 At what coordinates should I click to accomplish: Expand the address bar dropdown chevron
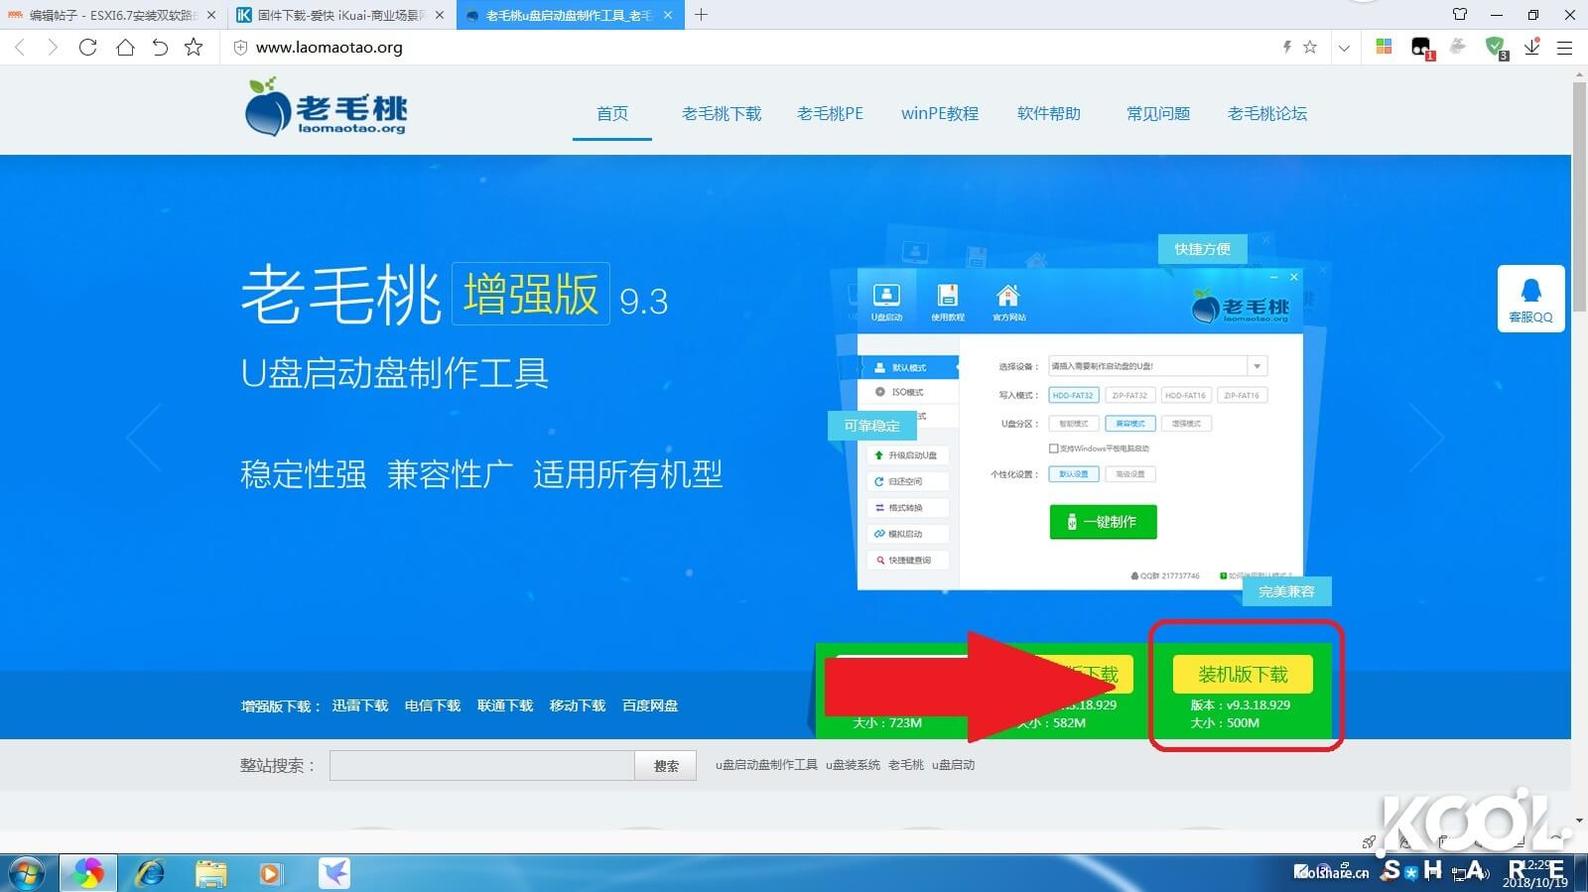[x=1344, y=47]
